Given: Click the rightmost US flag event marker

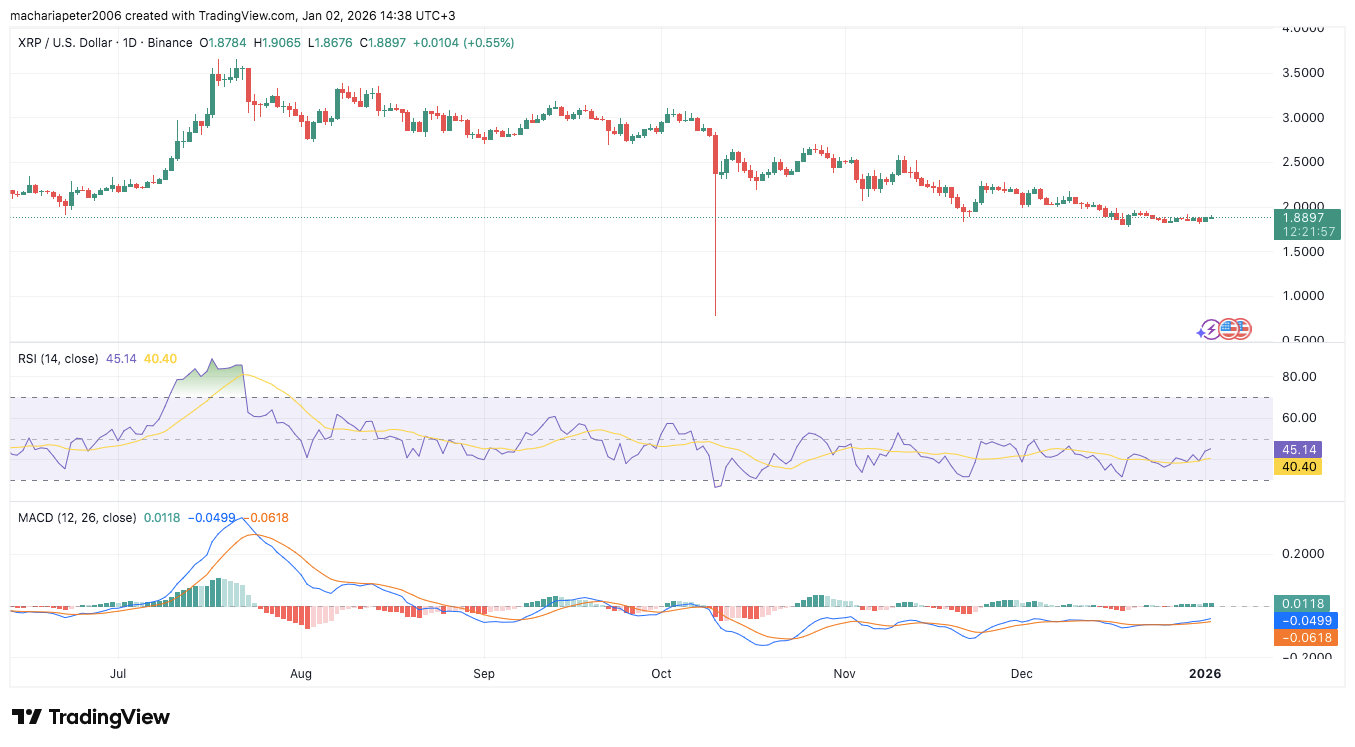Looking at the screenshot, I should click(1242, 329).
